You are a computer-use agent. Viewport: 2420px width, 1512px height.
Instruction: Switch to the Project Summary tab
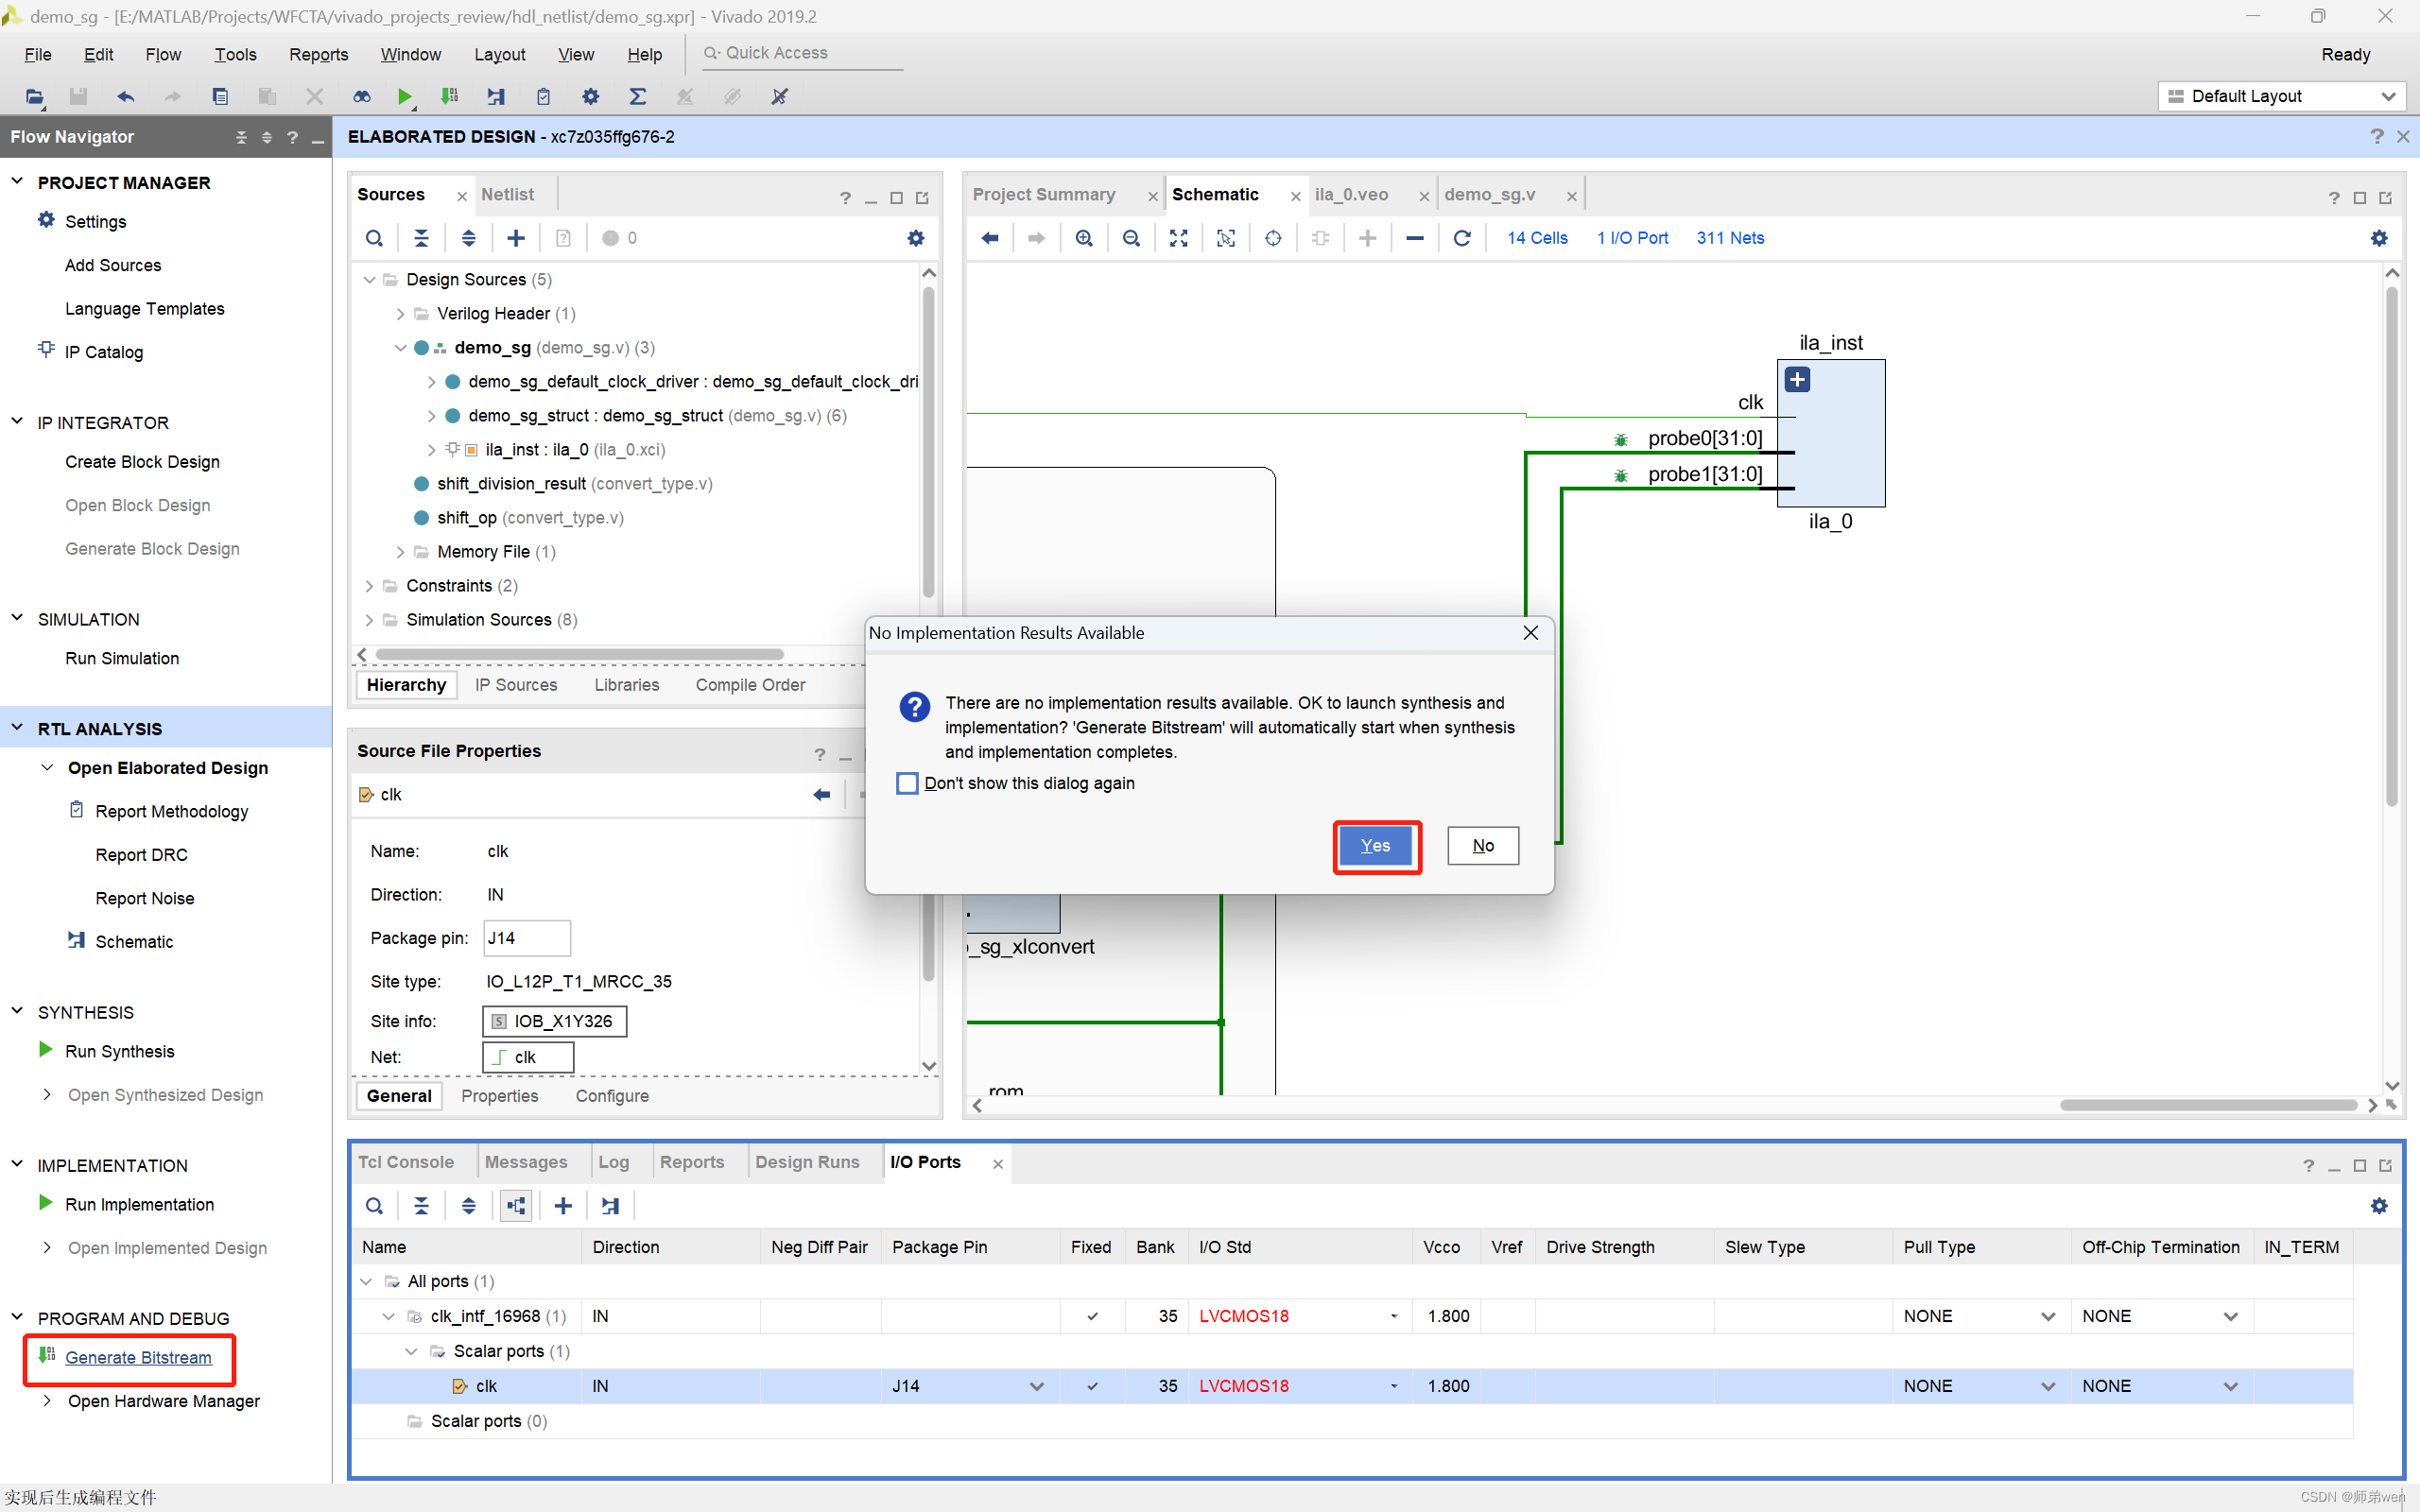click(1043, 194)
